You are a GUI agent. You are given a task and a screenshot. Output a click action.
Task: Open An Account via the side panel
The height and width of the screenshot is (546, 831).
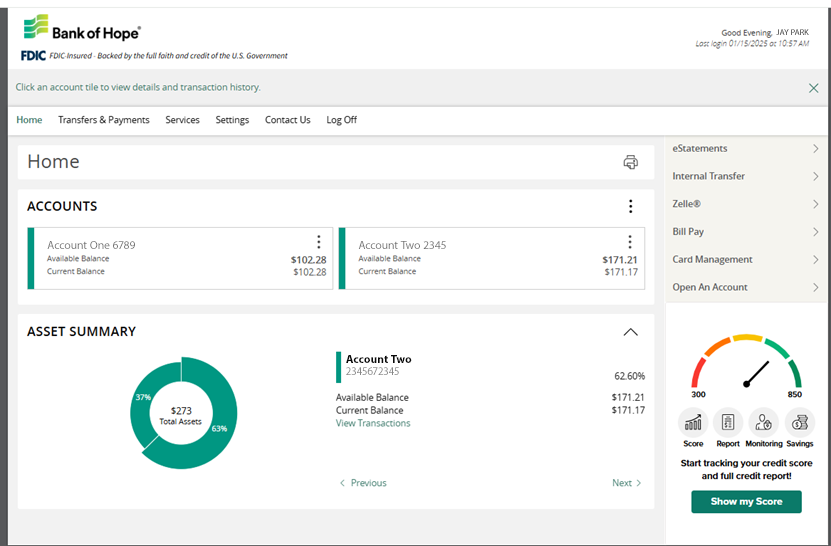[746, 287]
